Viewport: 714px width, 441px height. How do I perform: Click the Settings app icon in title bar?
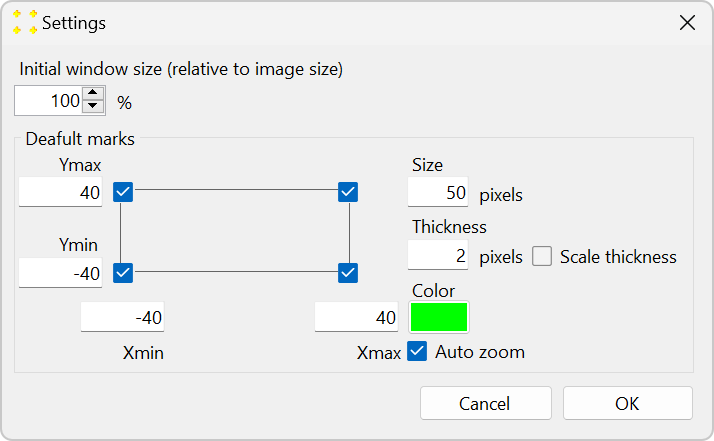coord(25,22)
